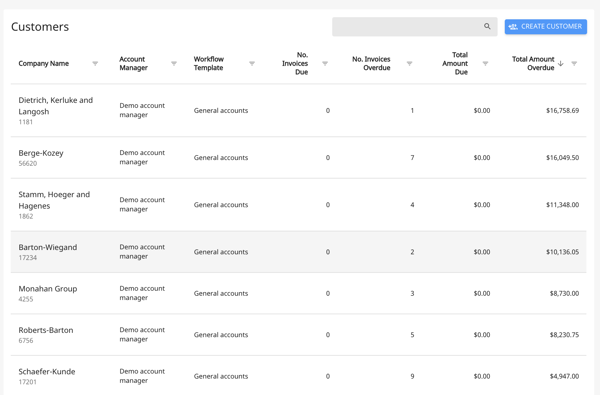Viewport: 600px width, 395px height.
Task: Click customer number 17201
Action: point(28,382)
